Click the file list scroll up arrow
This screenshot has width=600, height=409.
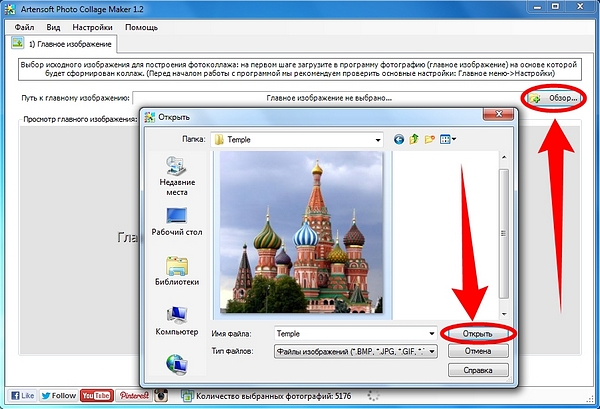504,157
